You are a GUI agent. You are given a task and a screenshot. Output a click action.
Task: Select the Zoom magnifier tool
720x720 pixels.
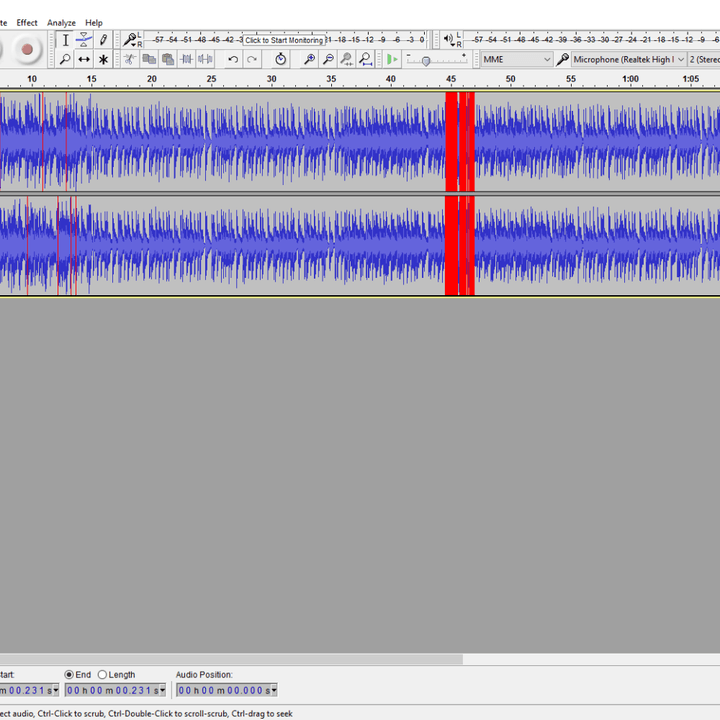[65, 59]
